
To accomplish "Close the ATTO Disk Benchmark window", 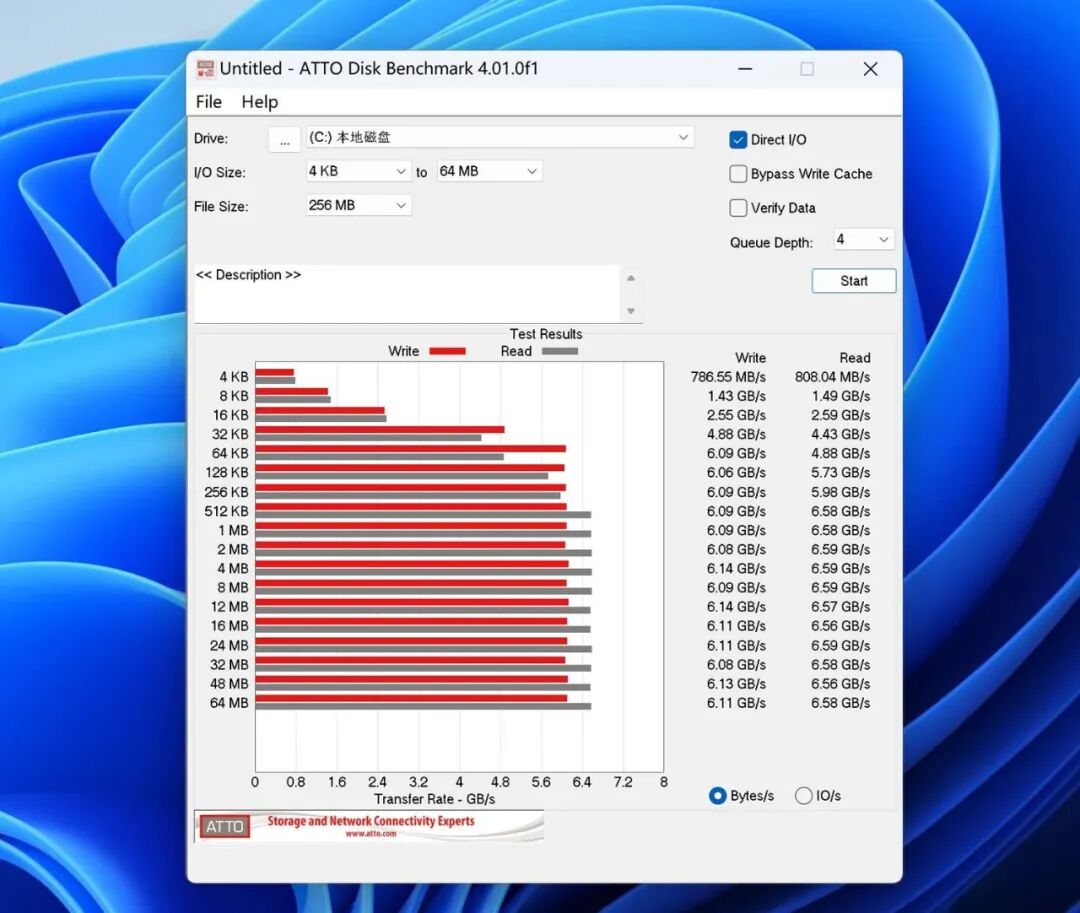I will 871,69.
